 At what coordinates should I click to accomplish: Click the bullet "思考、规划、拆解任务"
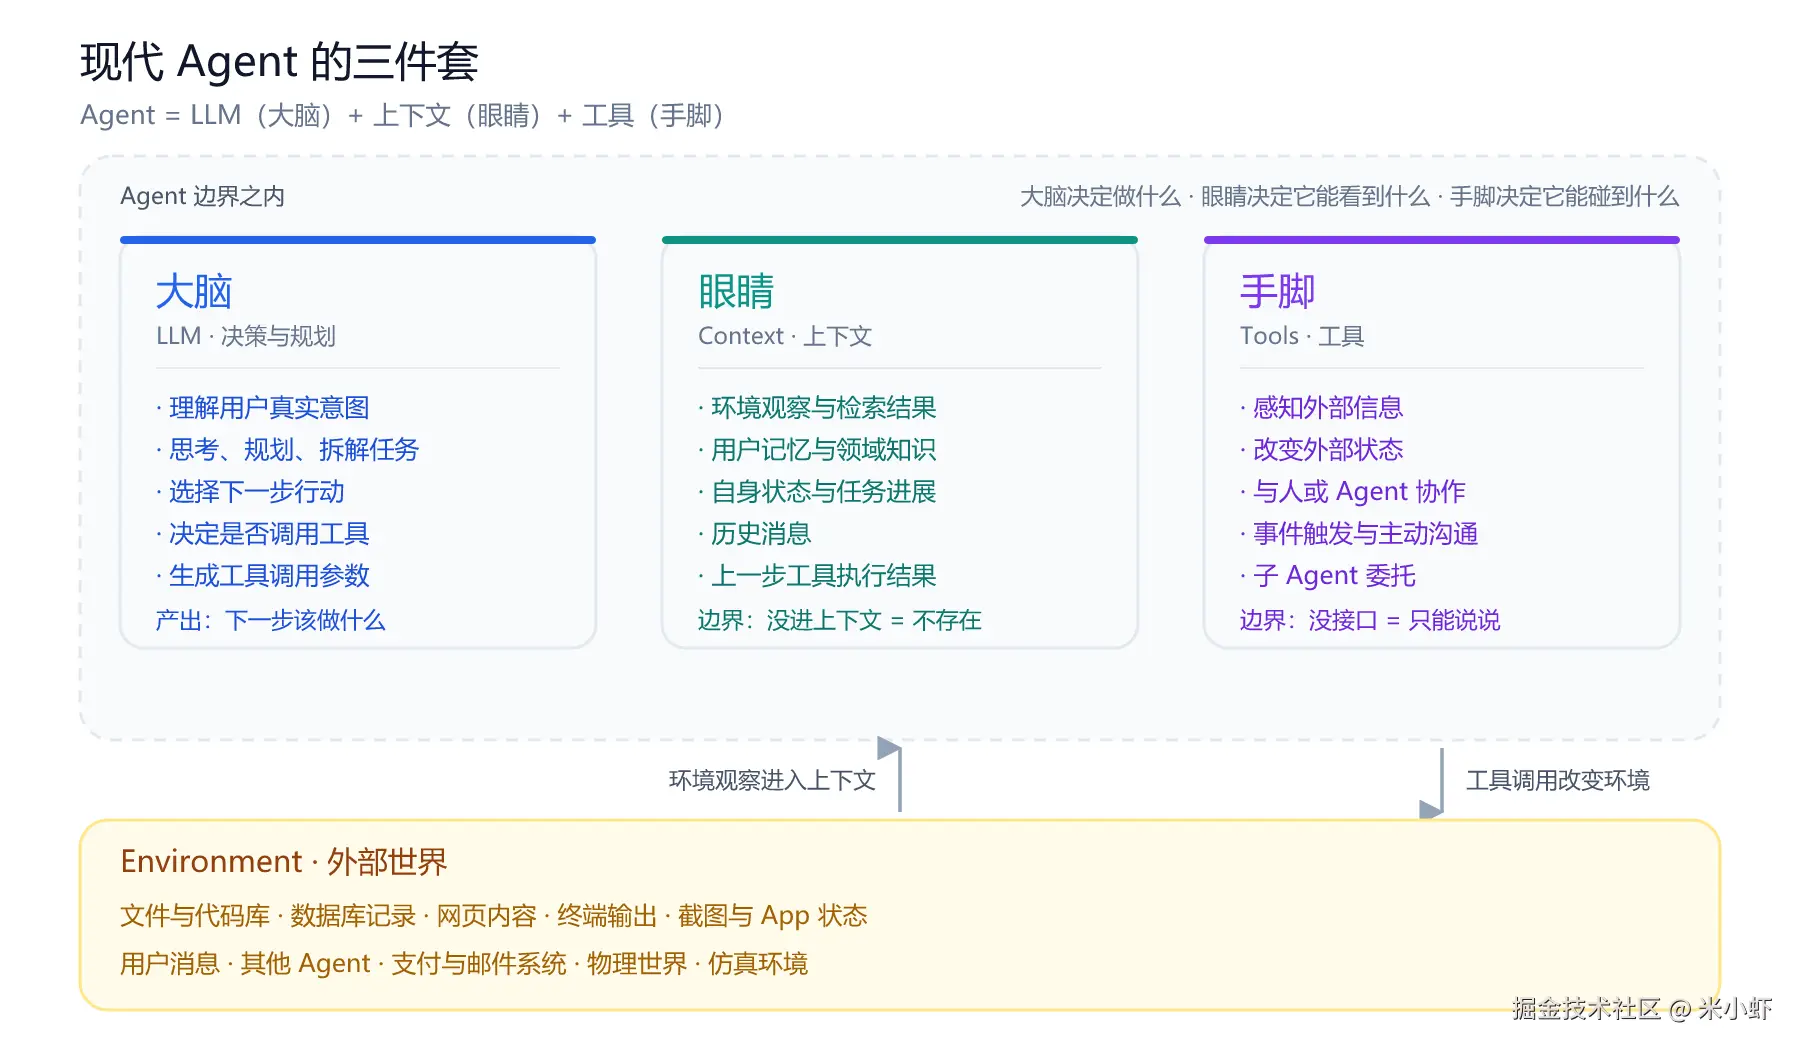287,450
